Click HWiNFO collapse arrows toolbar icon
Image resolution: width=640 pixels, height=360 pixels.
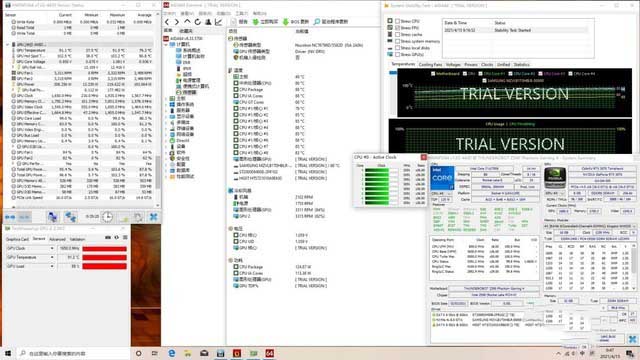[x=10, y=217]
